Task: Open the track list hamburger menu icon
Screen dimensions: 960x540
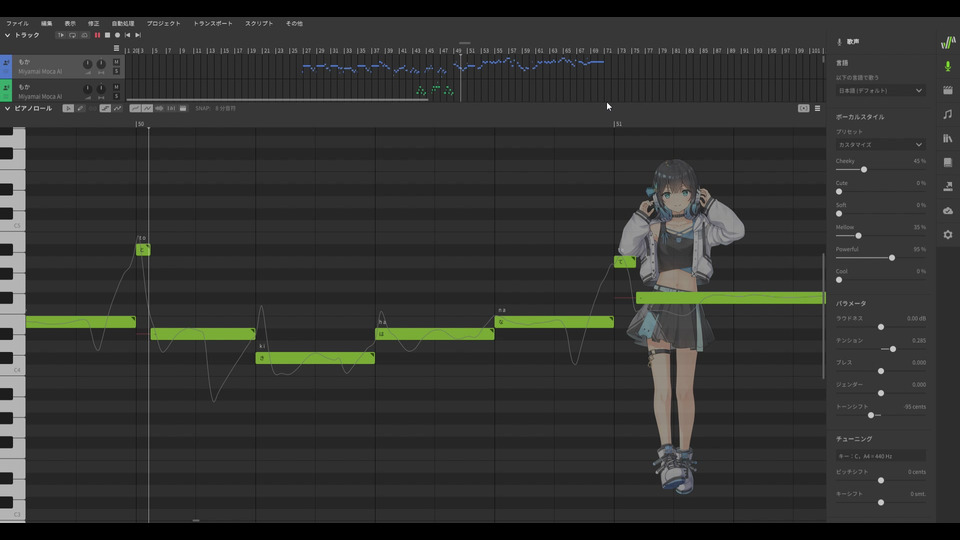Action: pyautogui.click(x=116, y=48)
